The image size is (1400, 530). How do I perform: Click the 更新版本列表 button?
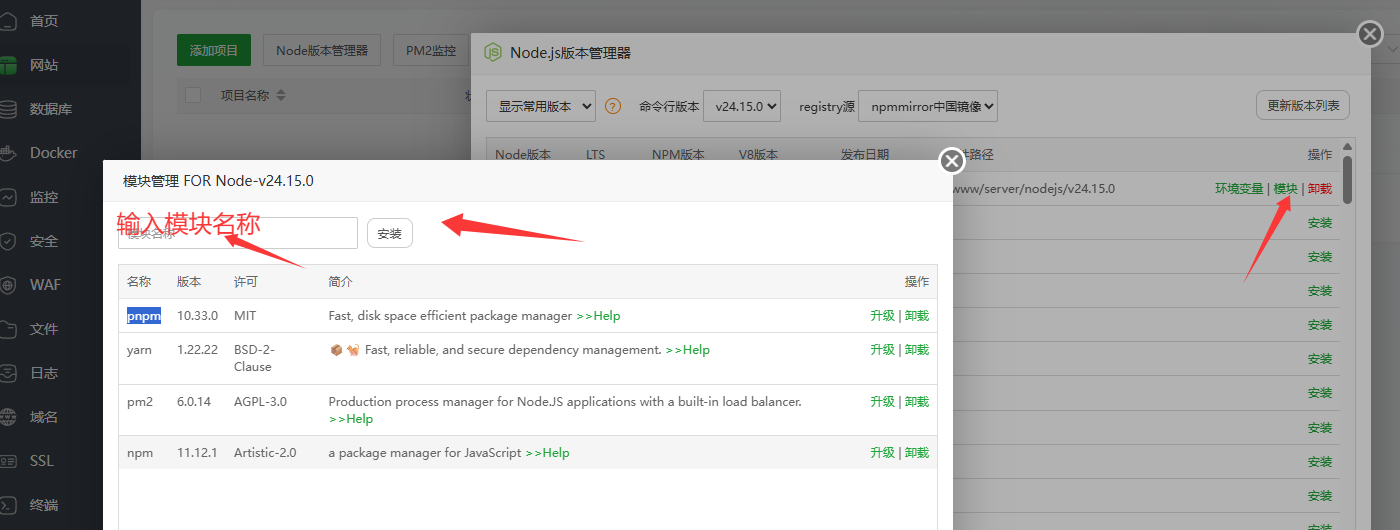tap(1303, 106)
